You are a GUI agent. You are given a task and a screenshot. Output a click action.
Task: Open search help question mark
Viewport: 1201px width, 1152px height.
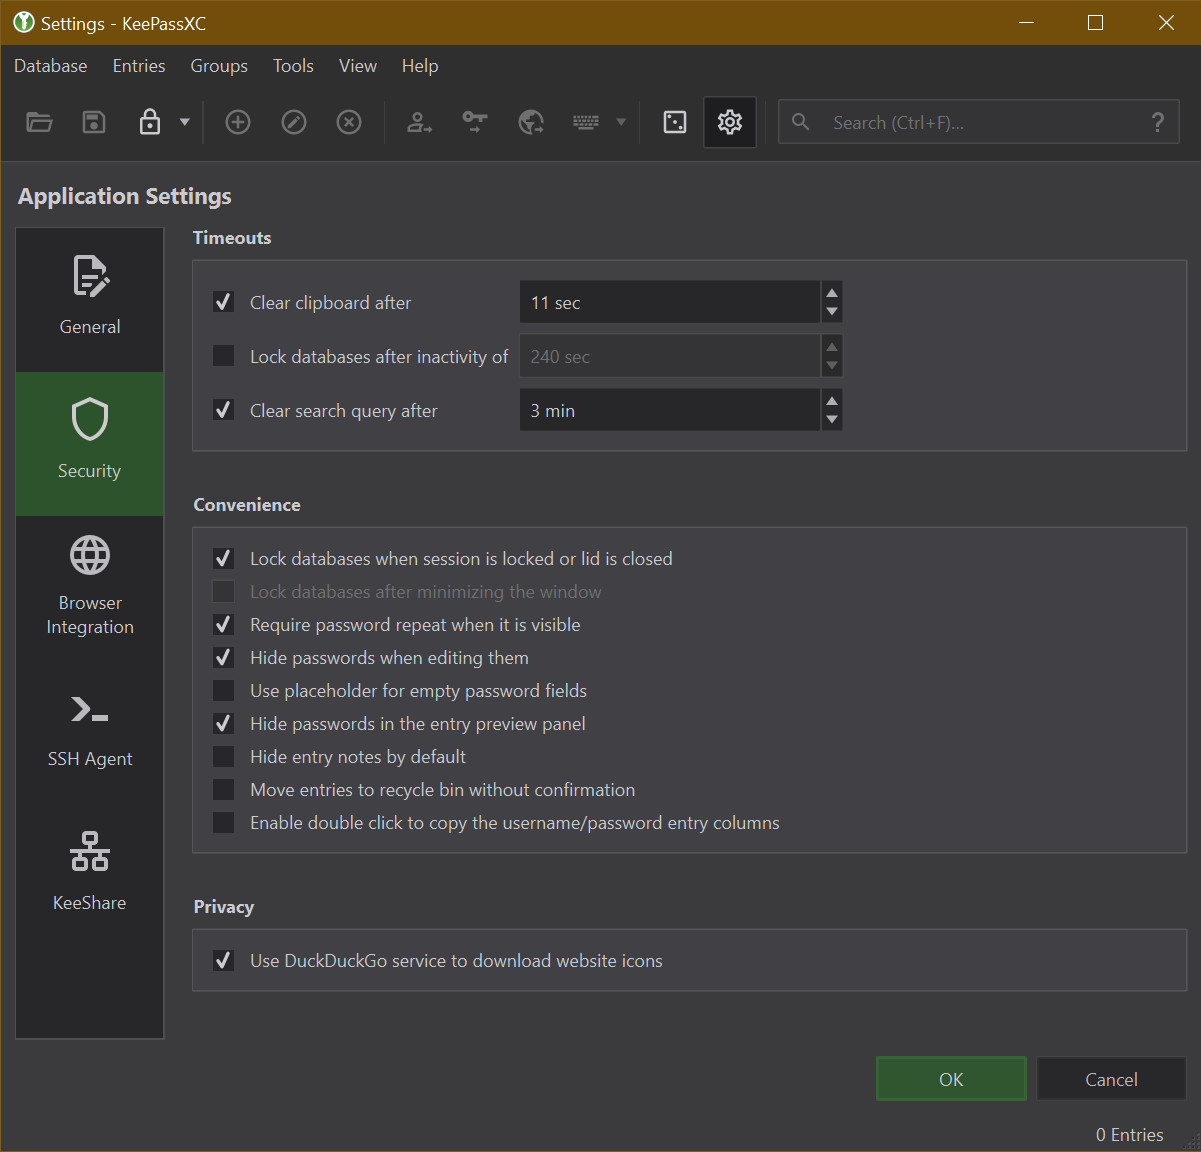tap(1157, 122)
